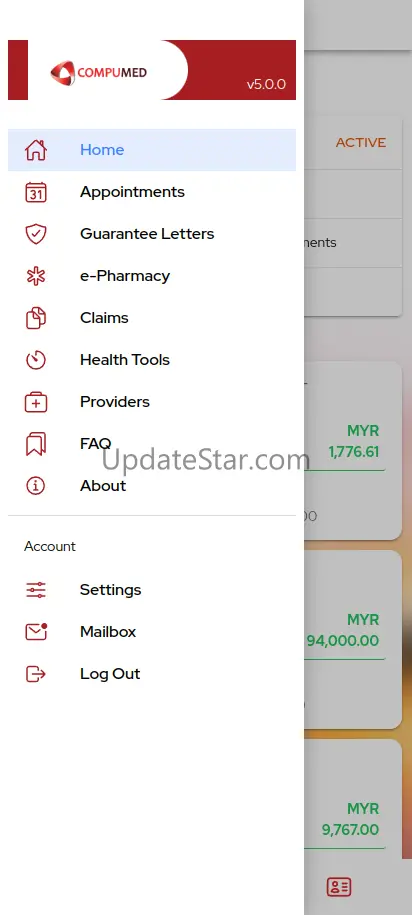
Task: Choose the Providers menu label
Action: tap(114, 402)
